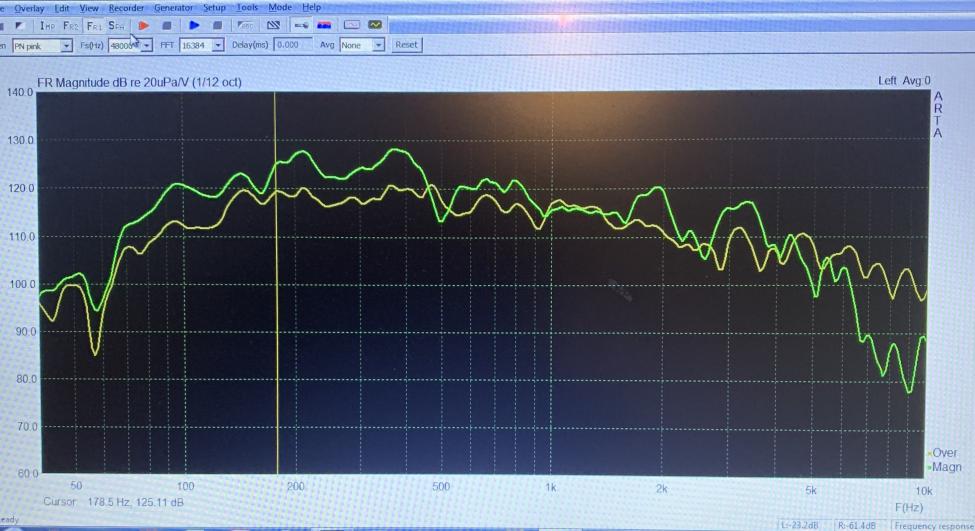Click the black-background curve display icon
Image resolution: width=975 pixels, height=531 pixels.
tap(375, 25)
